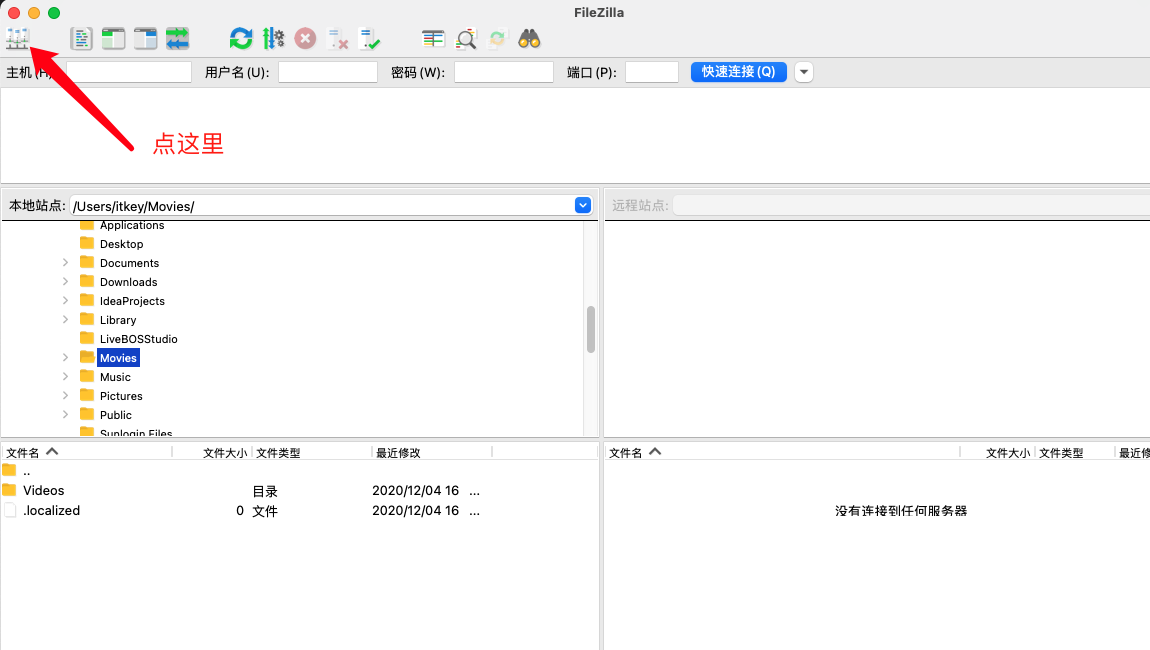Click the Host input field

(129, 72)
